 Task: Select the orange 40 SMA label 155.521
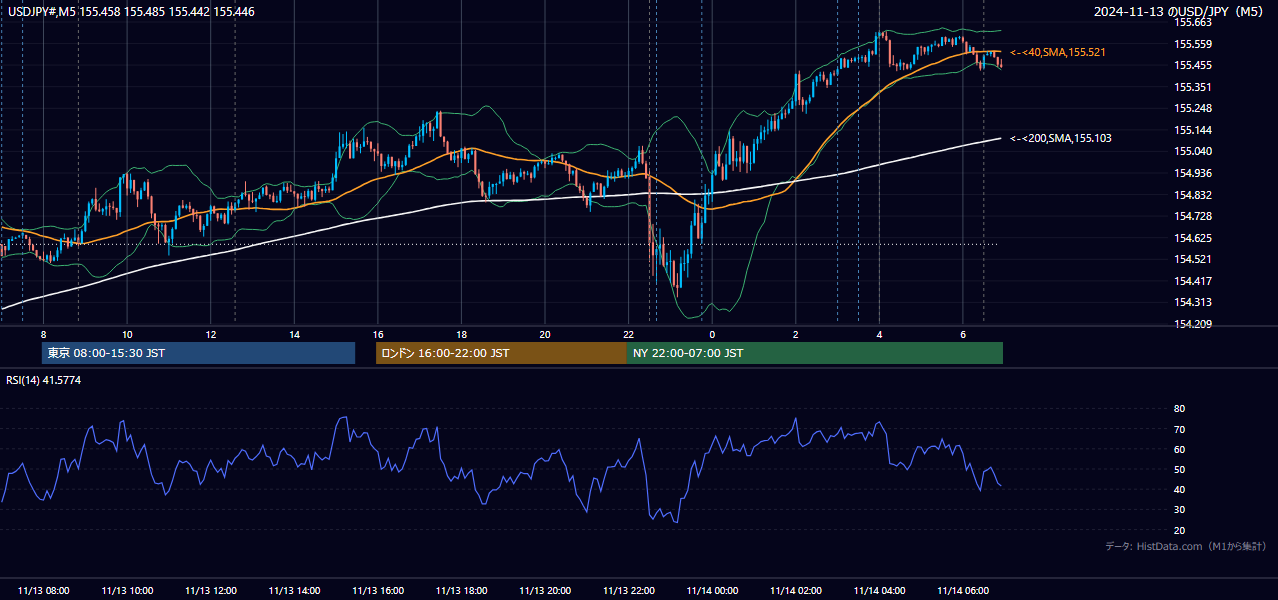tap(1058, 52)
